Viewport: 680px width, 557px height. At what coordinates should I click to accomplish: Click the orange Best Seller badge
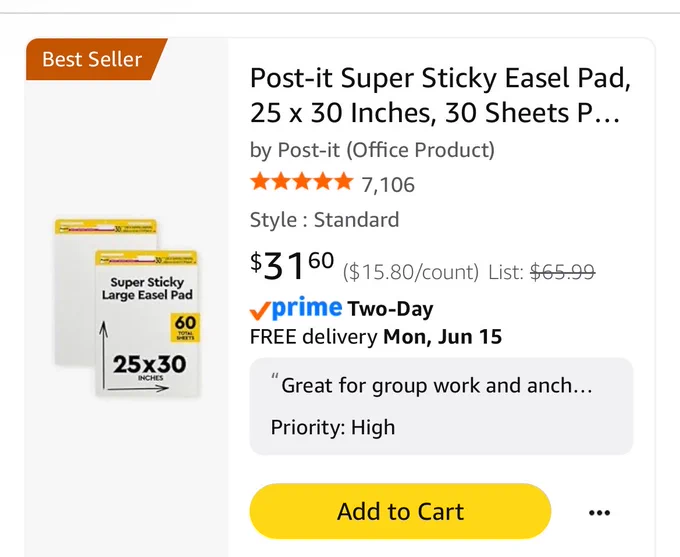pos(96,59)
